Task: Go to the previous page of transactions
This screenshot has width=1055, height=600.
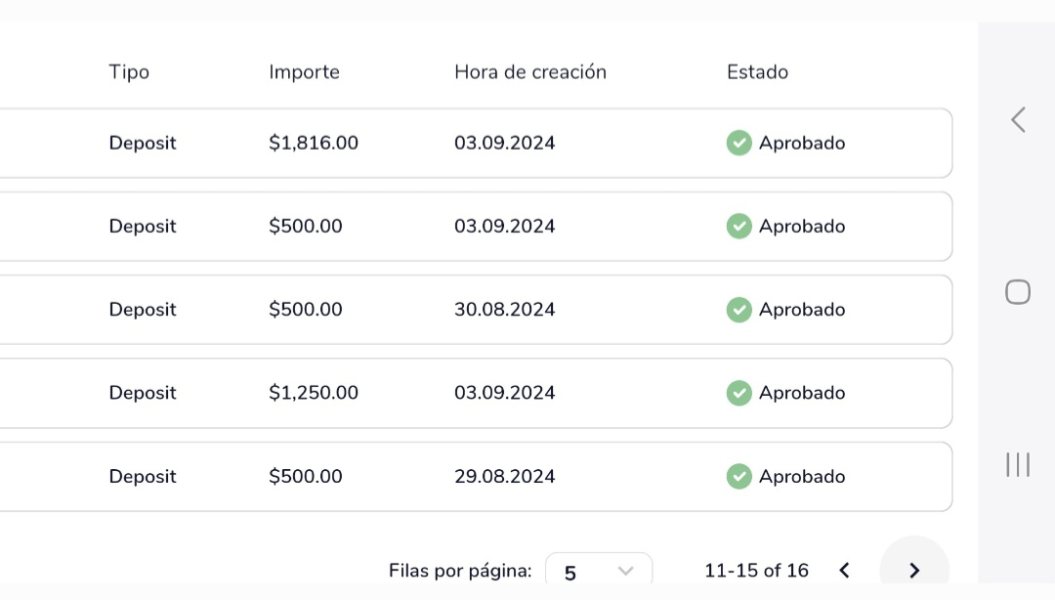Action: (x=844, y=570)
